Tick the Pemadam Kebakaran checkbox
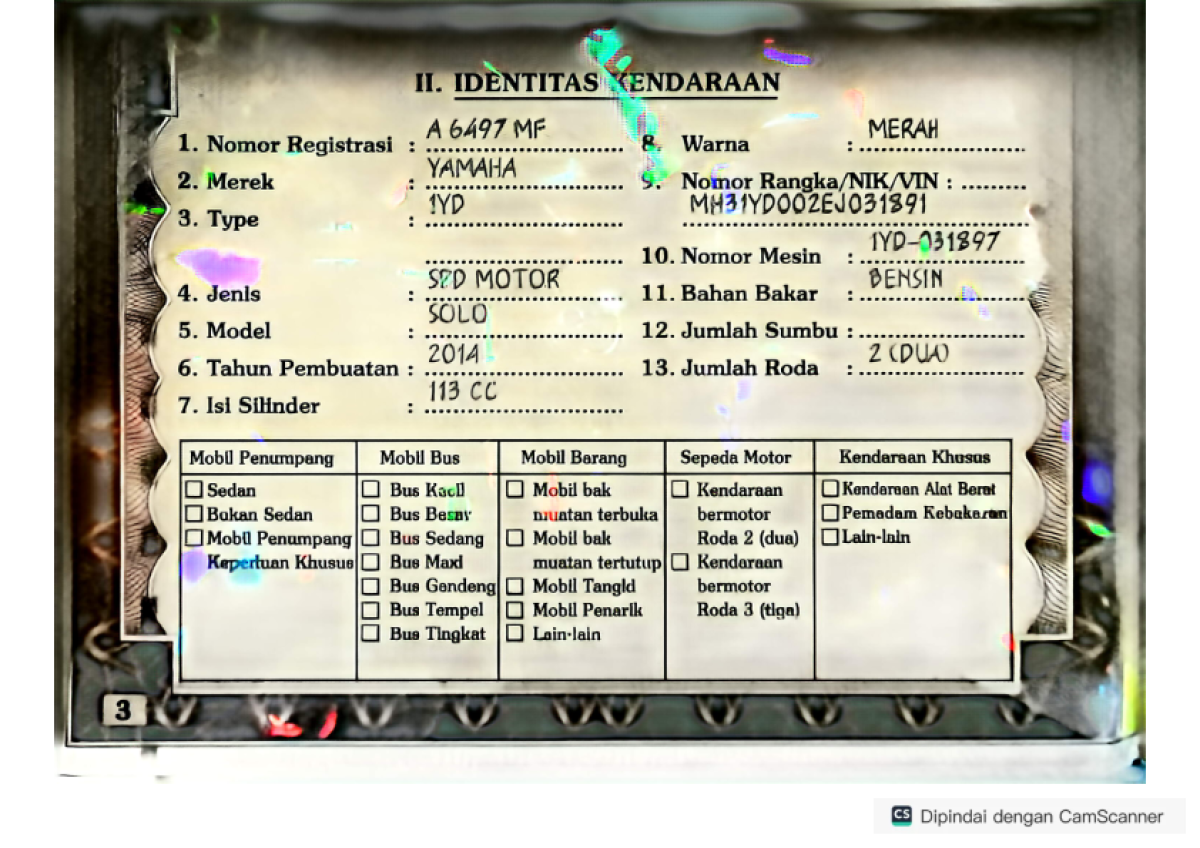Screen dimensions: 1200x848 (x=830, y=513)
